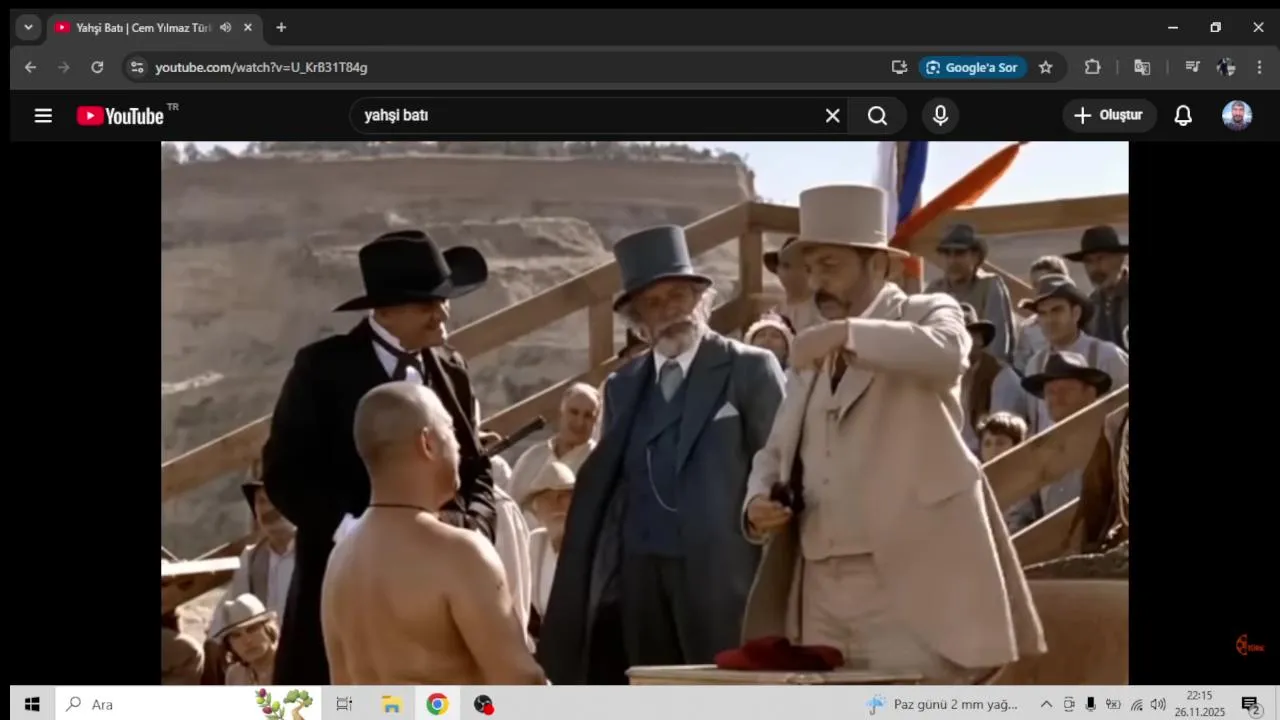Viewport: 1280px width, 720px height.
Task: Click the Google'a Sor lens button
Action: [x=972, y=67]
